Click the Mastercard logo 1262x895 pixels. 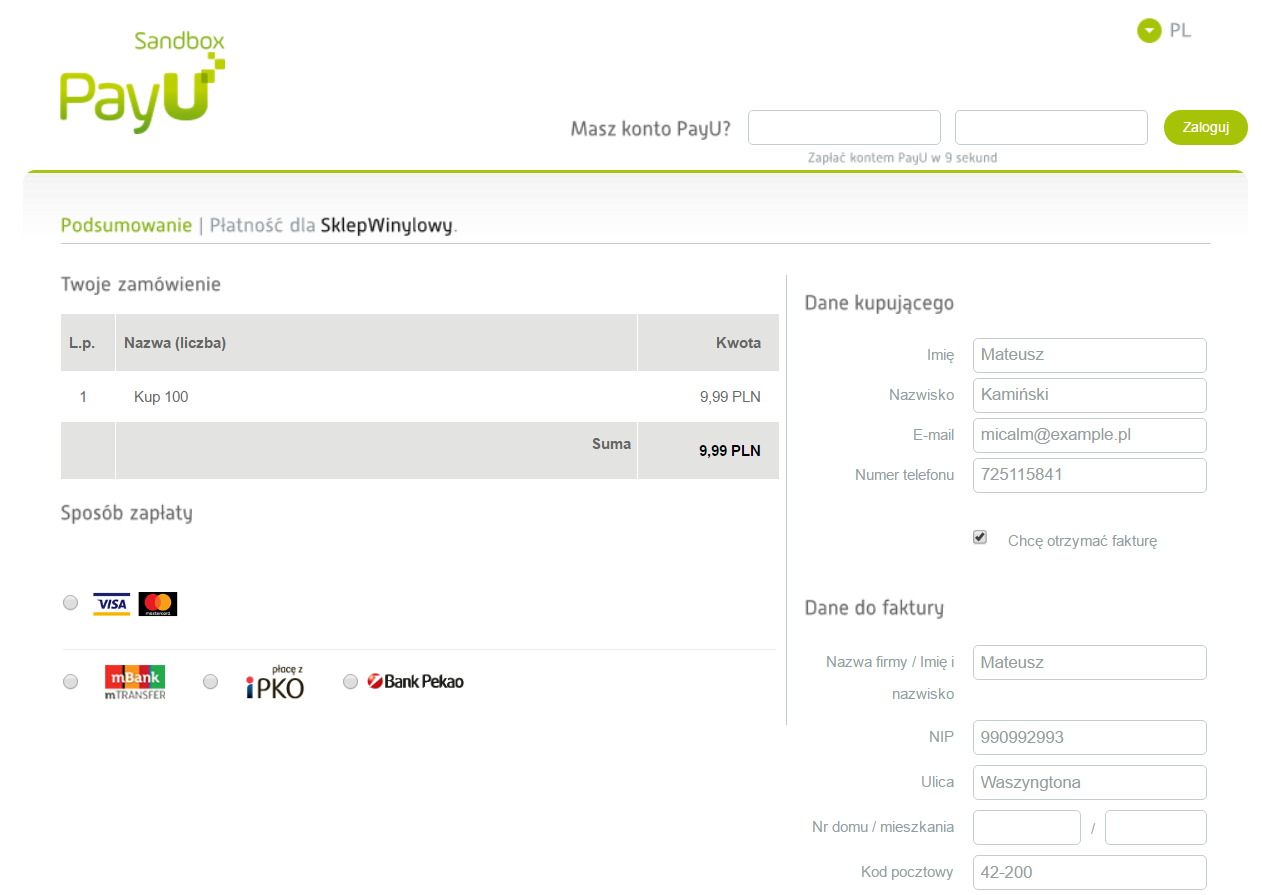[157, 604]
